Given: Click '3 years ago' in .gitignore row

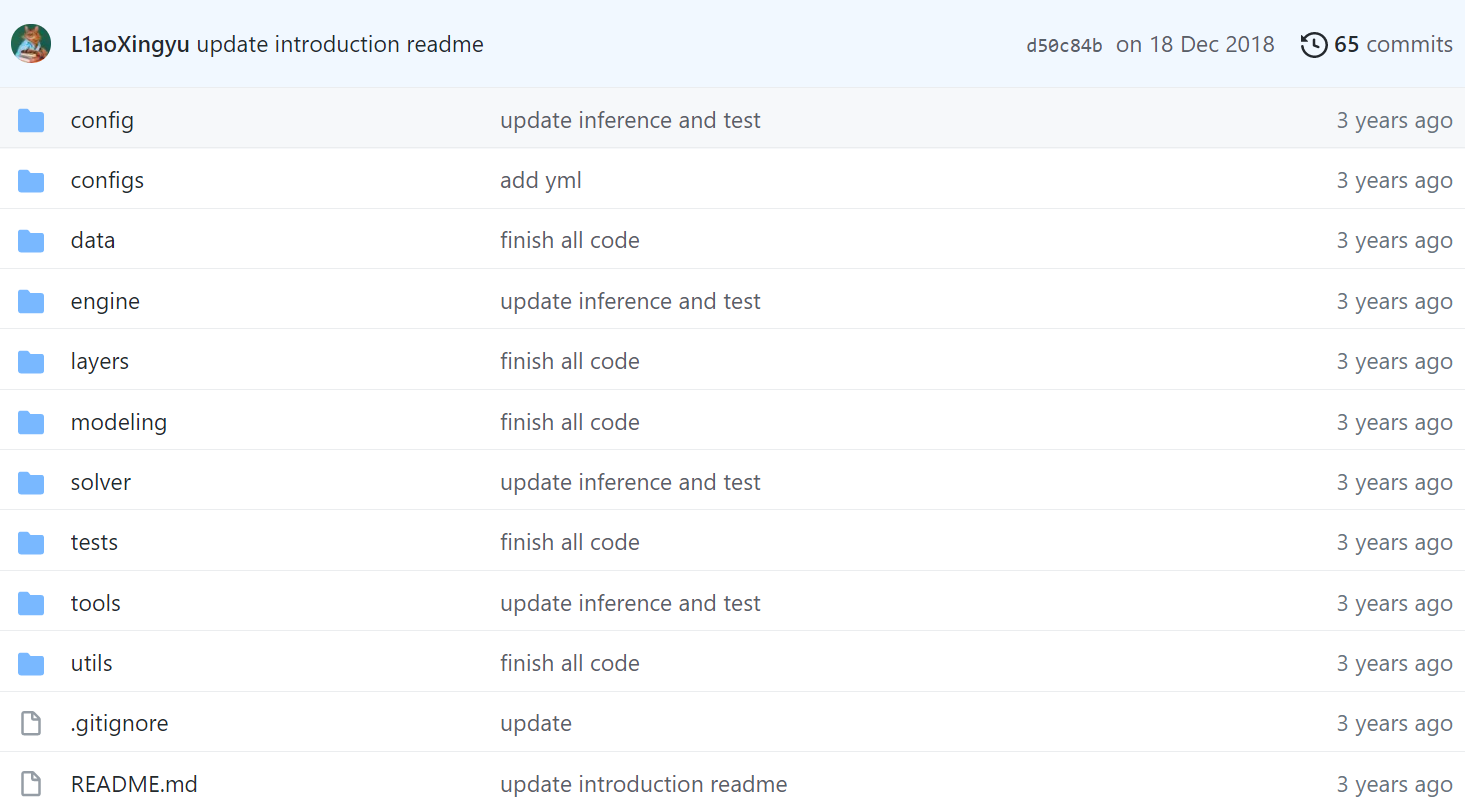Looking at the screenshot, I should click(x=1395, y=723).
